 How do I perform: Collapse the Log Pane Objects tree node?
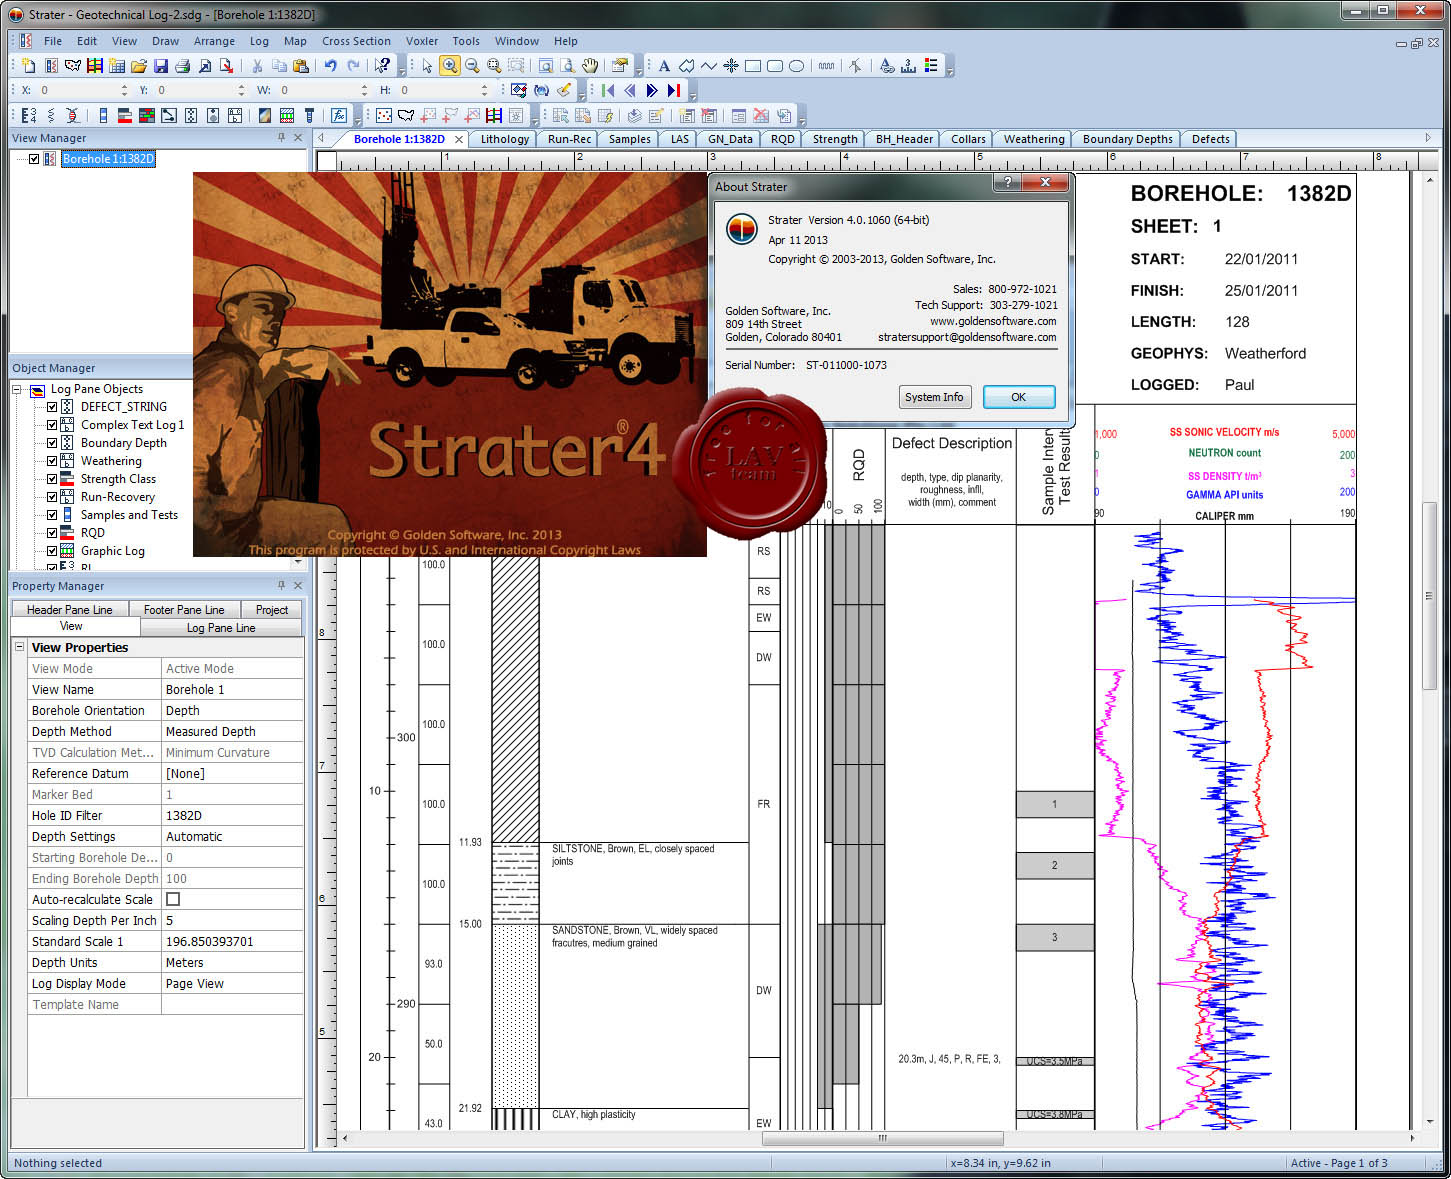click(x=17, y=389)
